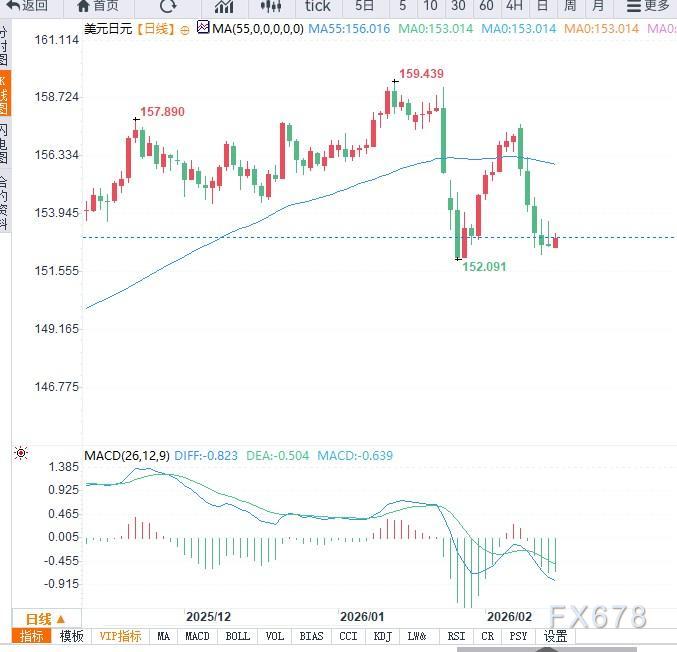Click the sun icon beside MACD panel
Screen dimensions: 677x652
(x=20, y=454)
